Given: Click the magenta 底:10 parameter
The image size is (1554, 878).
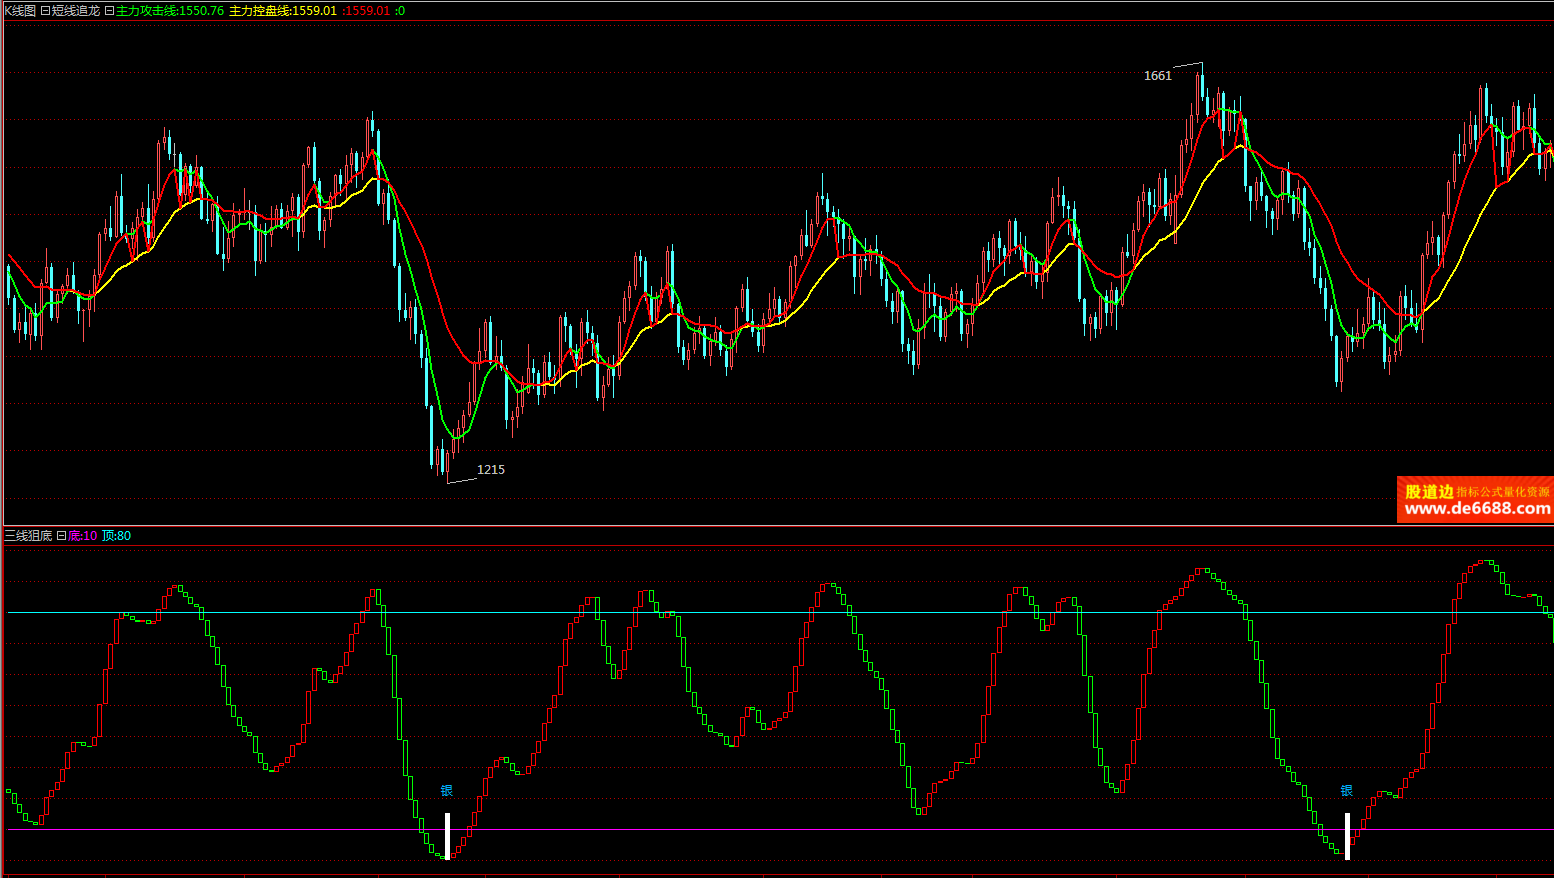Looking at the screenshot, I should pyautogui.click(x=82, y=536).
